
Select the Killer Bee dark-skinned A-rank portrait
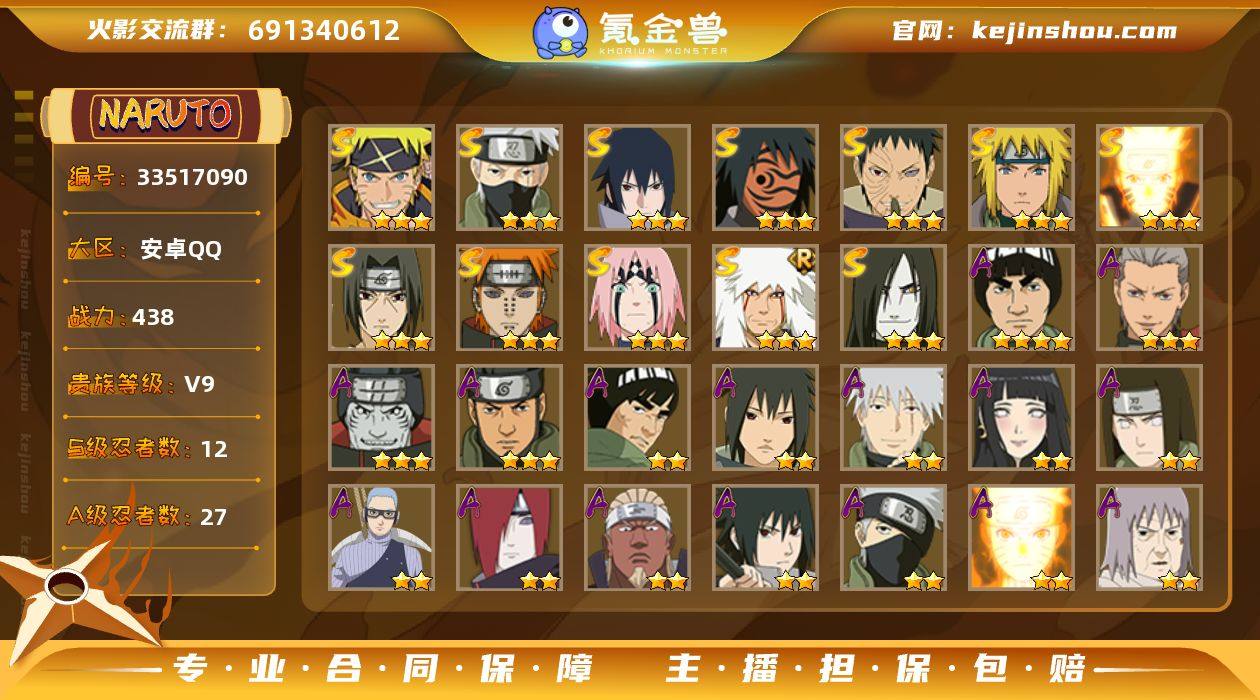click(x=637, y=538)
